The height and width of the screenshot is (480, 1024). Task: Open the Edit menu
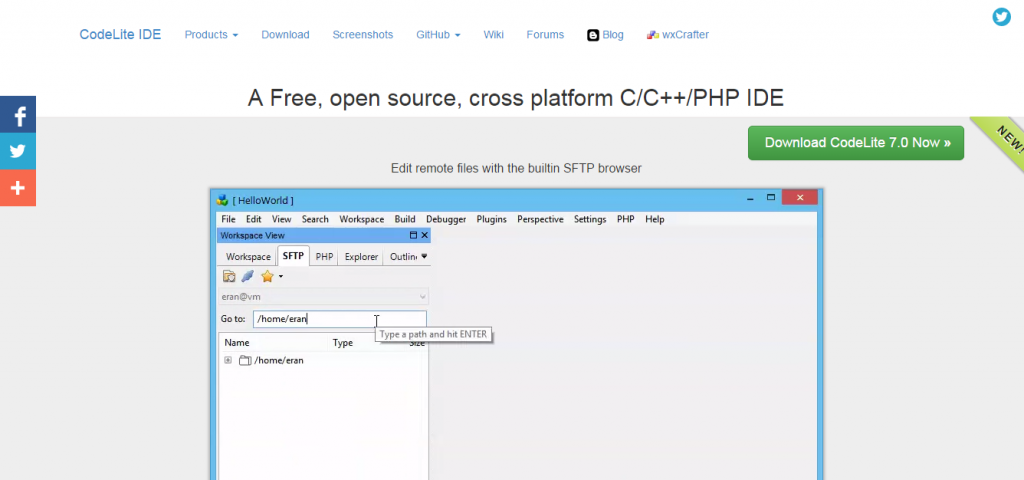click(253, 219)
